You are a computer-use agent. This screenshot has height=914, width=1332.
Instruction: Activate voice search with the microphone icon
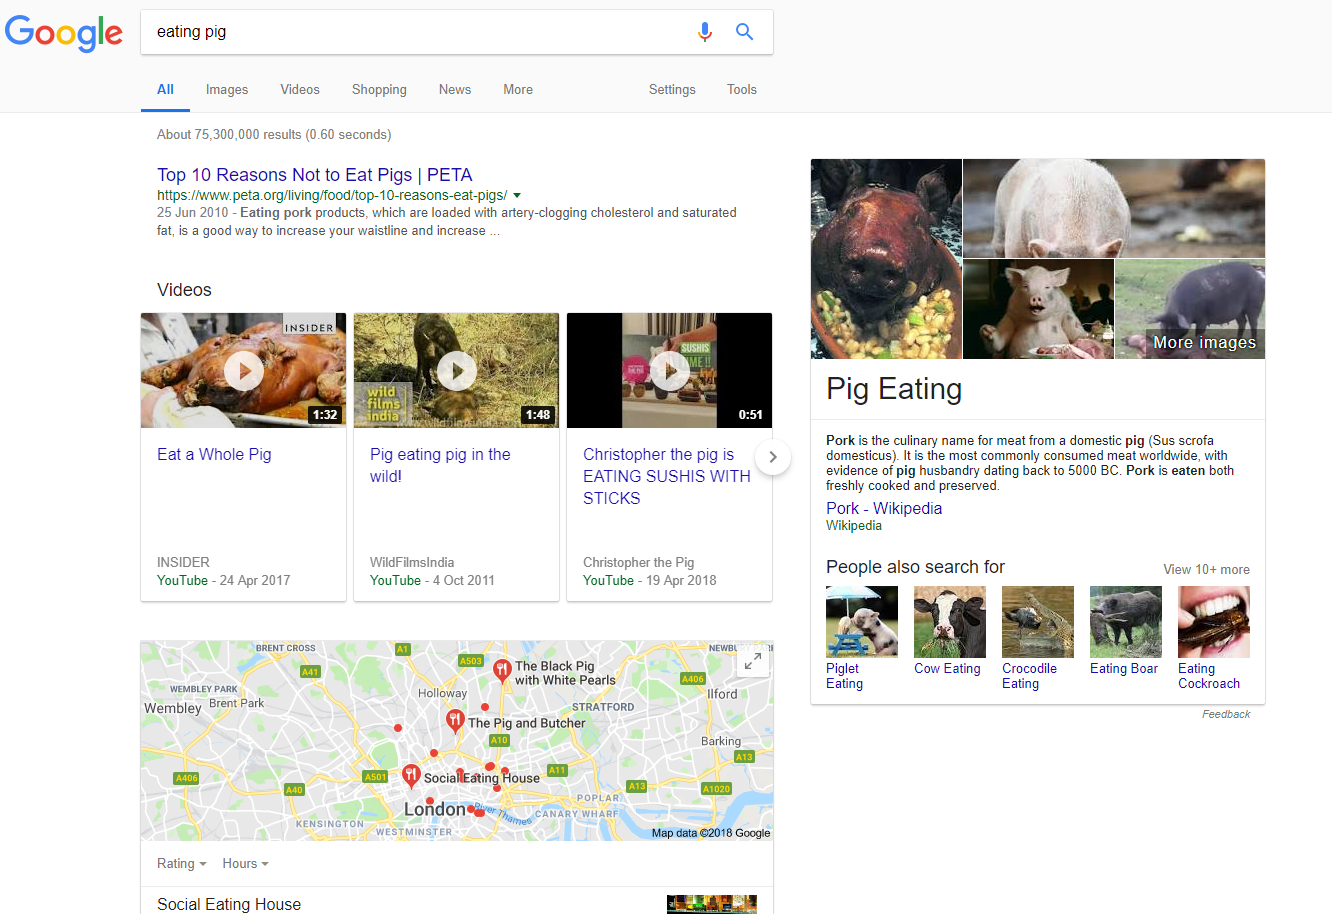point(705,31)
